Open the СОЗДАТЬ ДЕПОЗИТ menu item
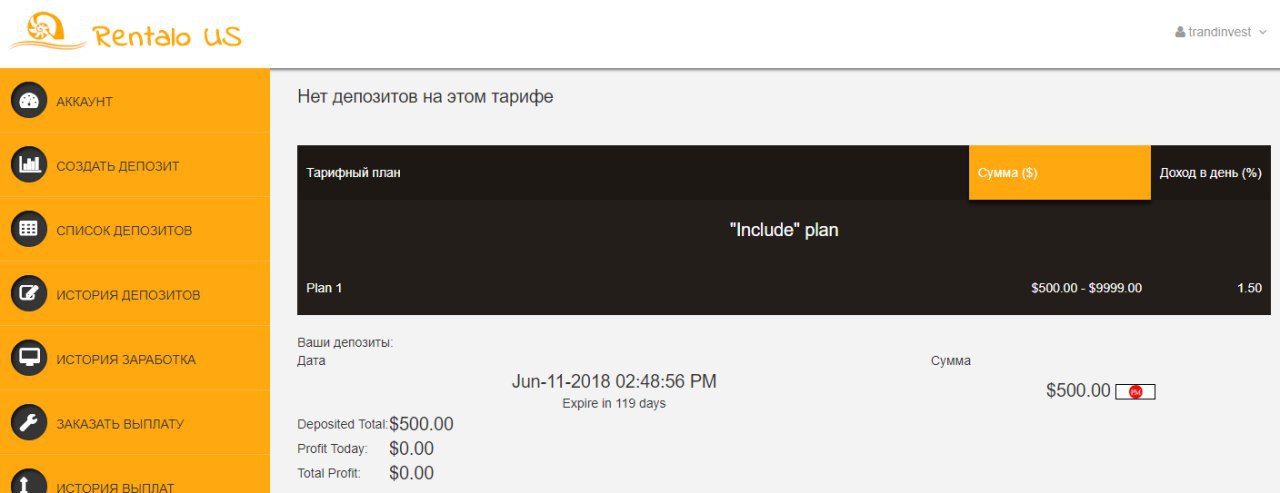The image size is (1280, 493). pyautogui.click(x=135, y=165)
